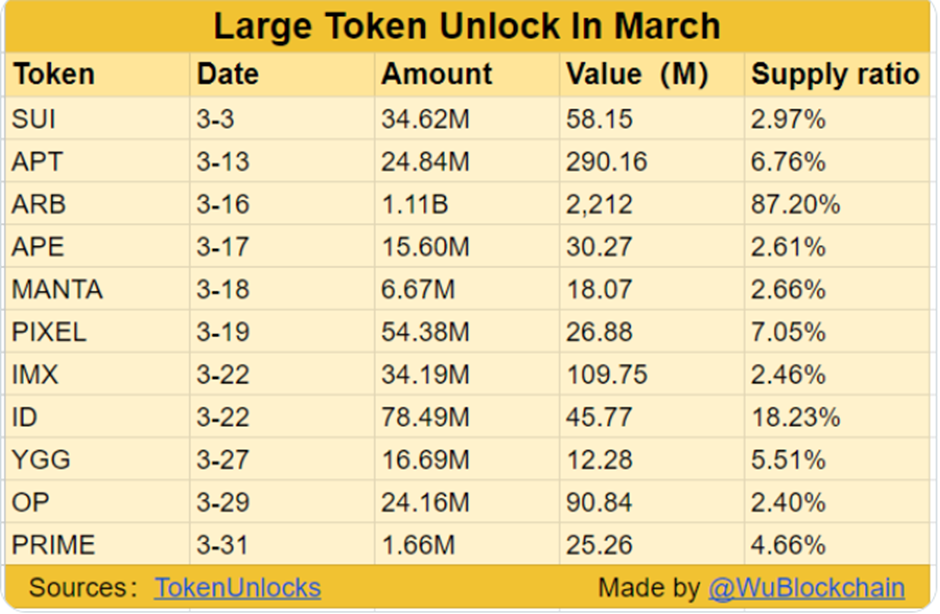Click the 18.23% supply ratio cell

coord(796,417)
